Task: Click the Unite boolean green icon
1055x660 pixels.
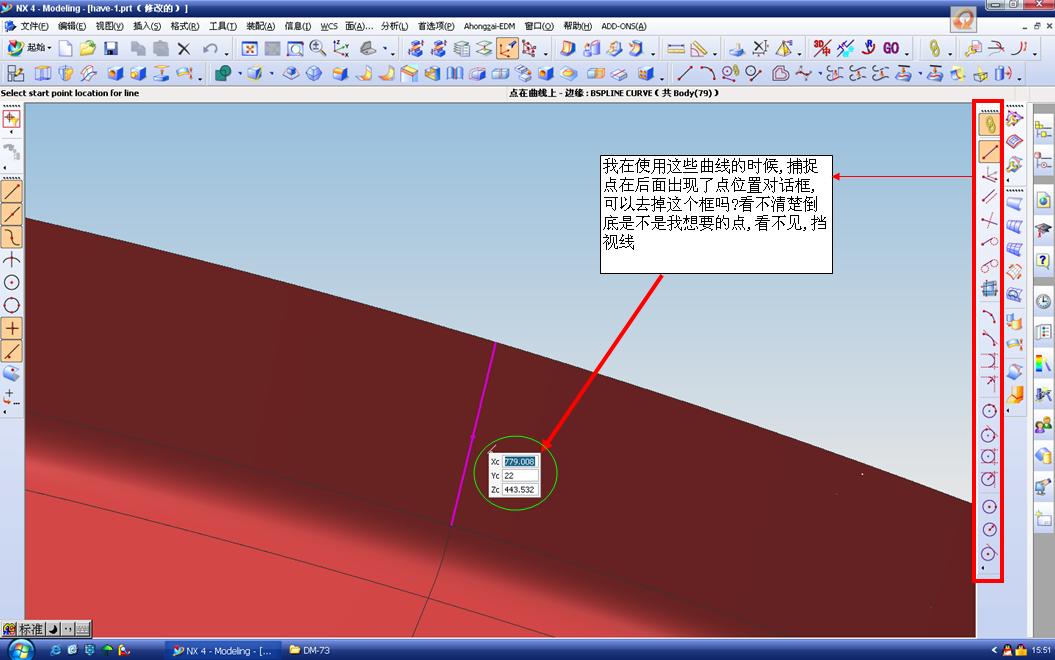Action: tap(223, 73)
